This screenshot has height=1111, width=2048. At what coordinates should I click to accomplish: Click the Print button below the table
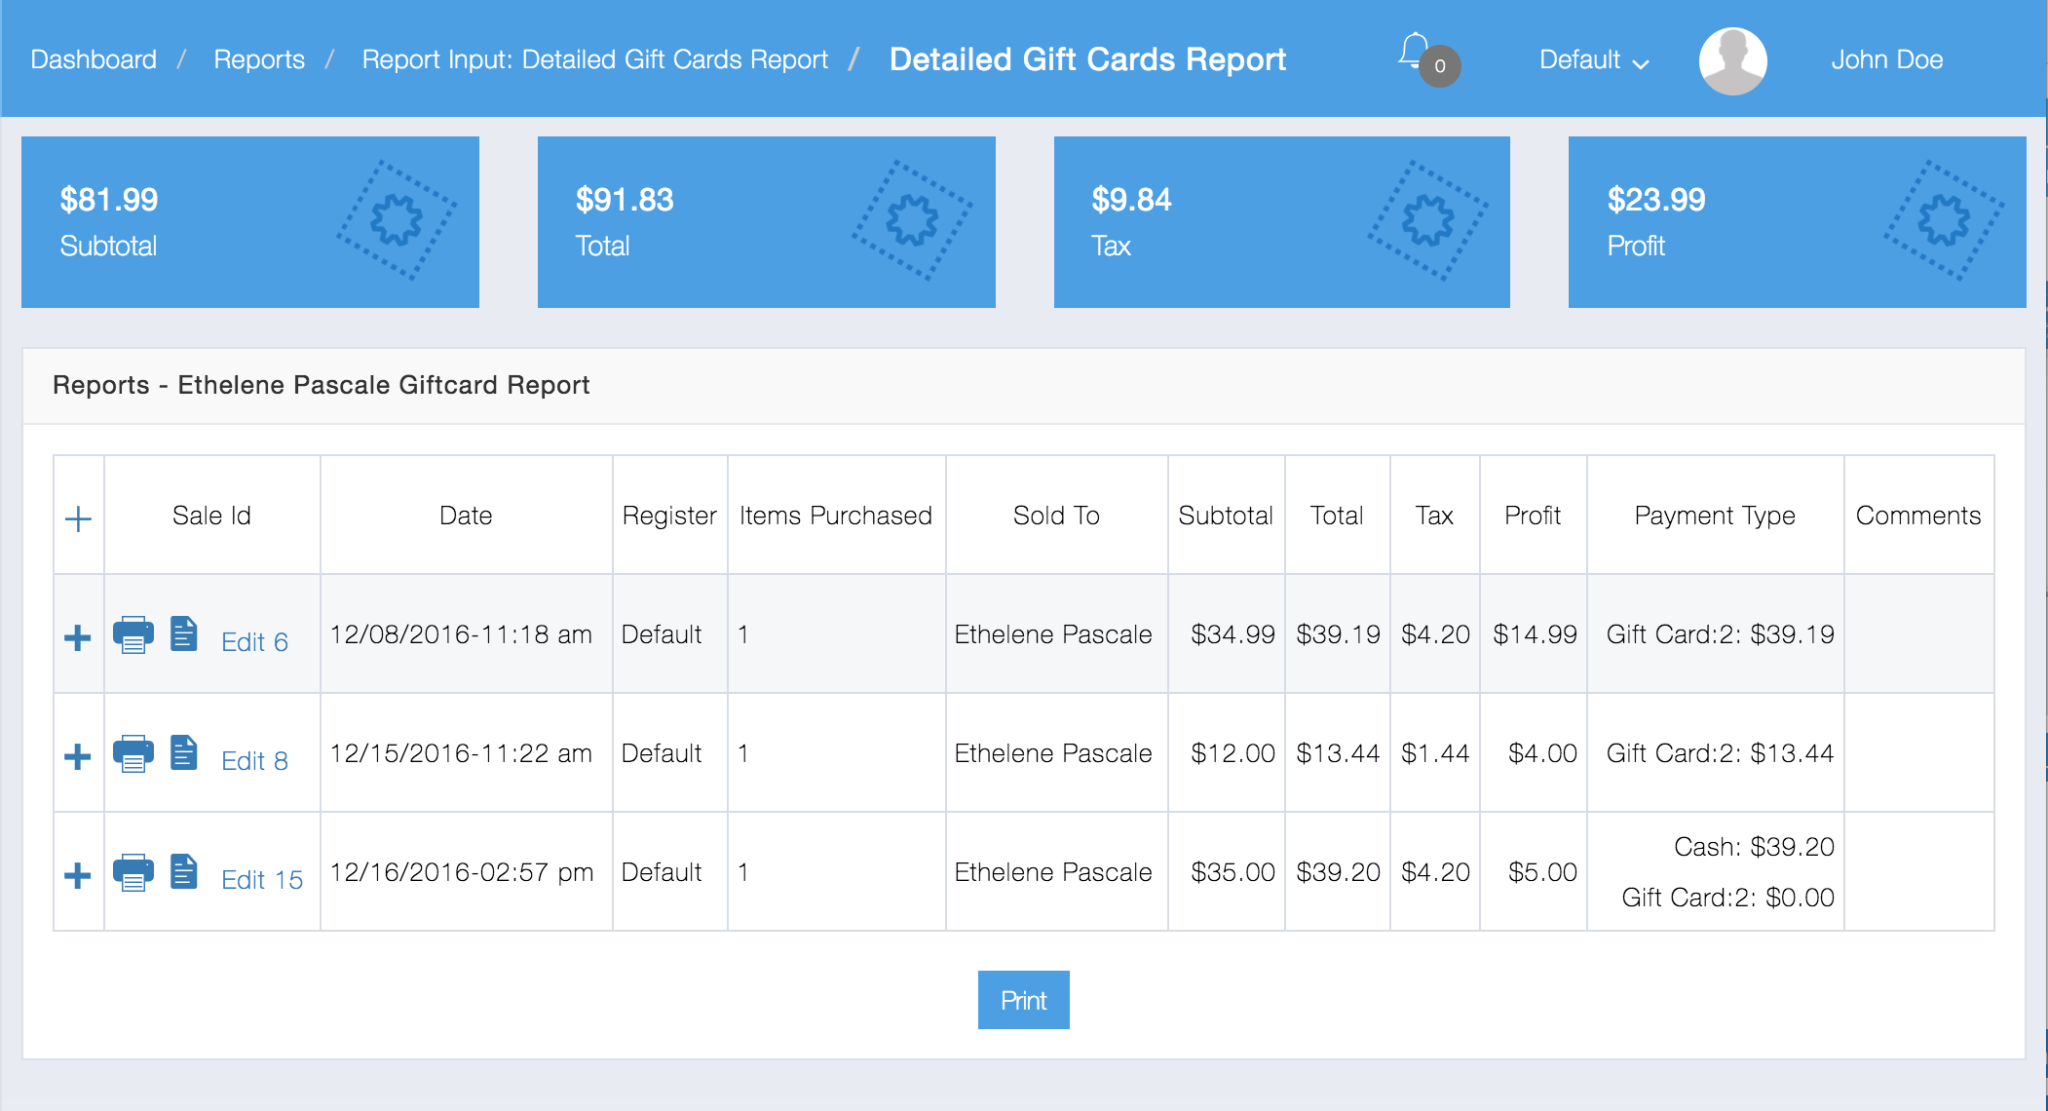(x=1023, y=999)
